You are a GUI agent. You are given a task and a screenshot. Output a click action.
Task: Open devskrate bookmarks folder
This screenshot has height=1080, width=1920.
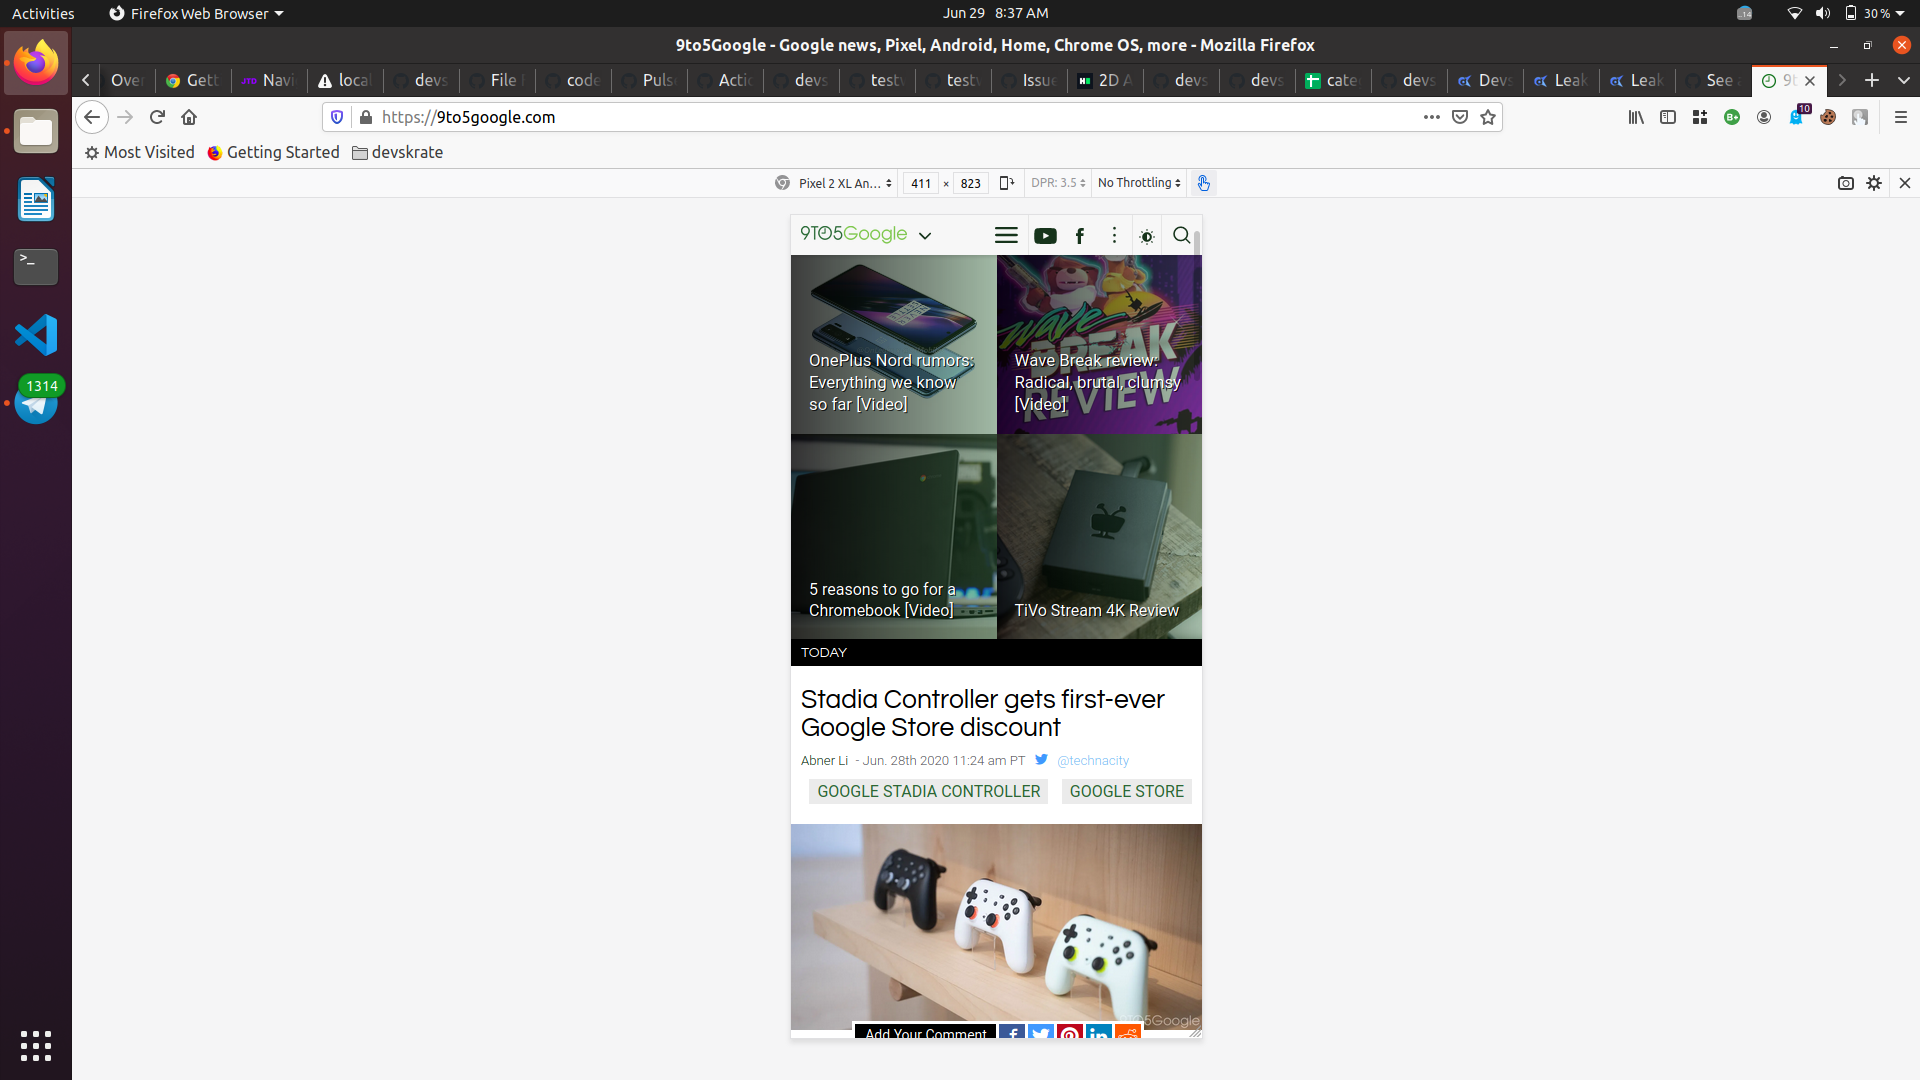click(x=397, y=152)
